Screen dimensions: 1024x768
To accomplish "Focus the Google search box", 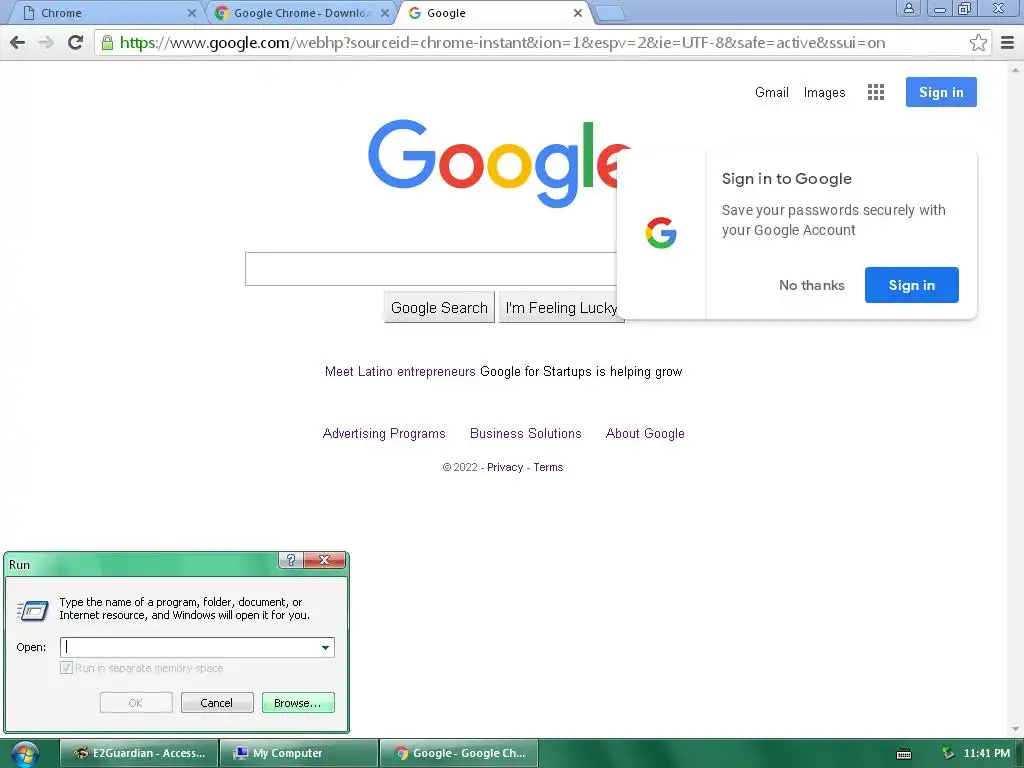I will [x=430, y=269].
